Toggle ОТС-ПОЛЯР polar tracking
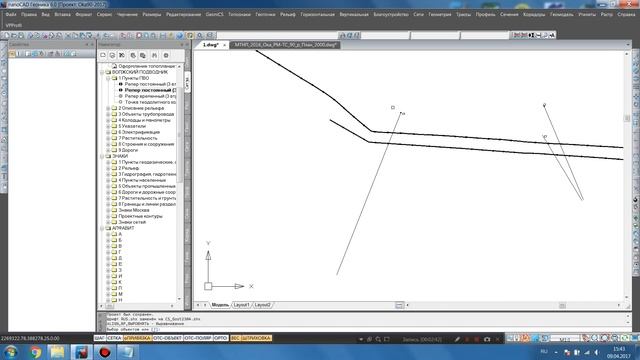 point(198,338)
